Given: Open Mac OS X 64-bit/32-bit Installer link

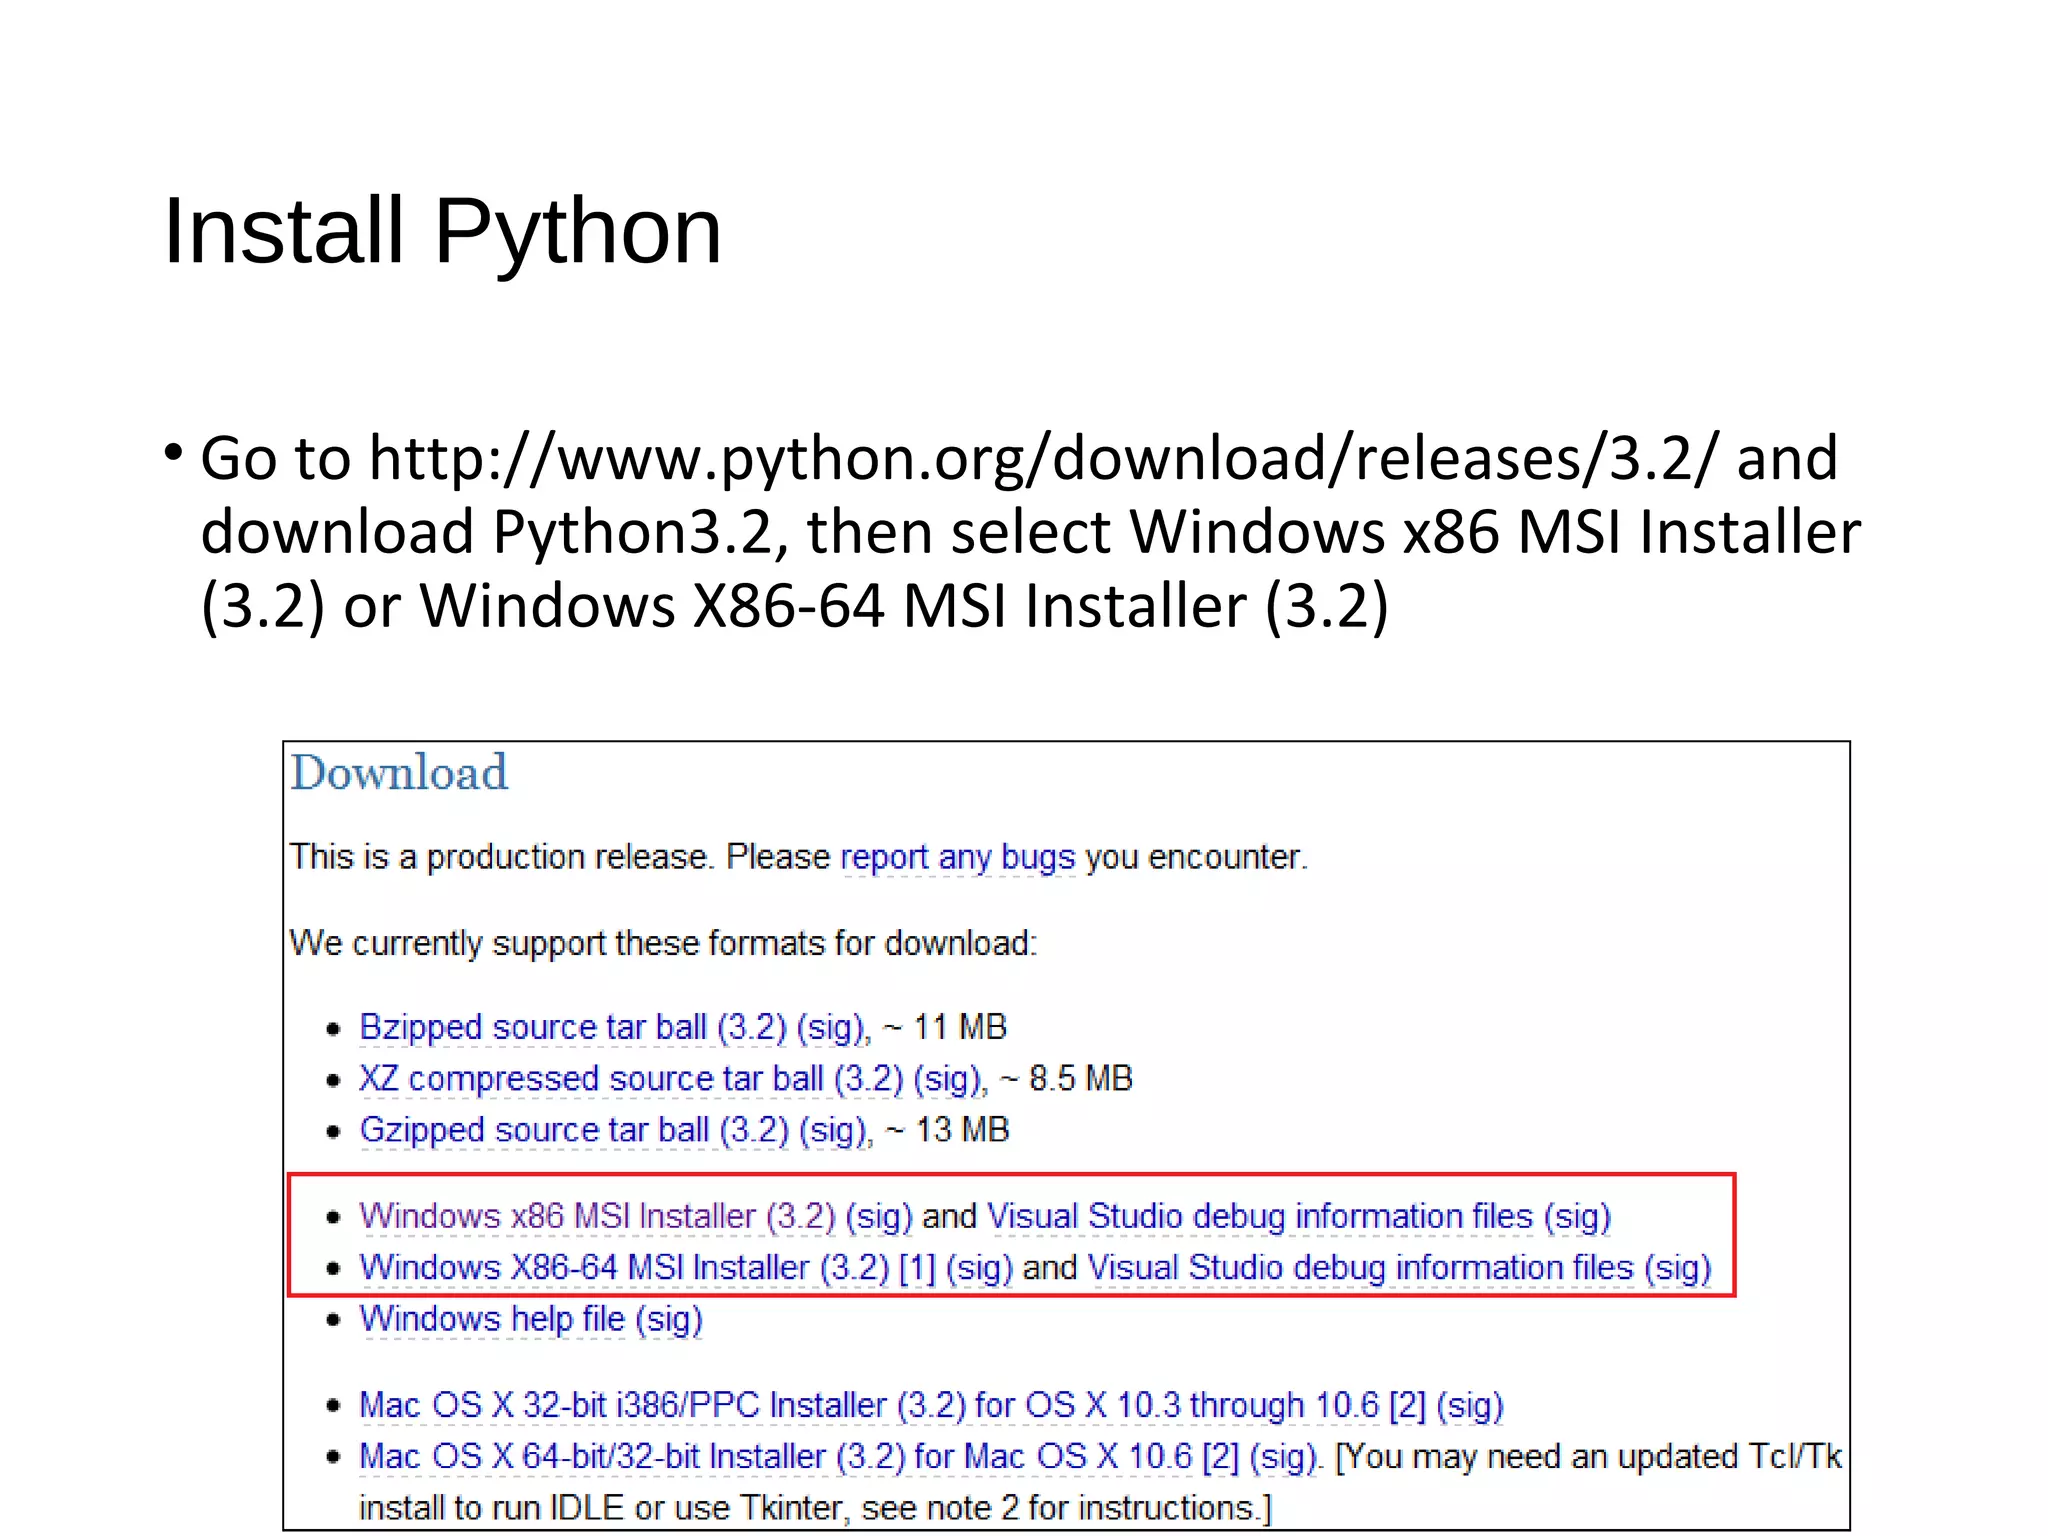Looking at the screenshot, I should tap(775, 1456).
